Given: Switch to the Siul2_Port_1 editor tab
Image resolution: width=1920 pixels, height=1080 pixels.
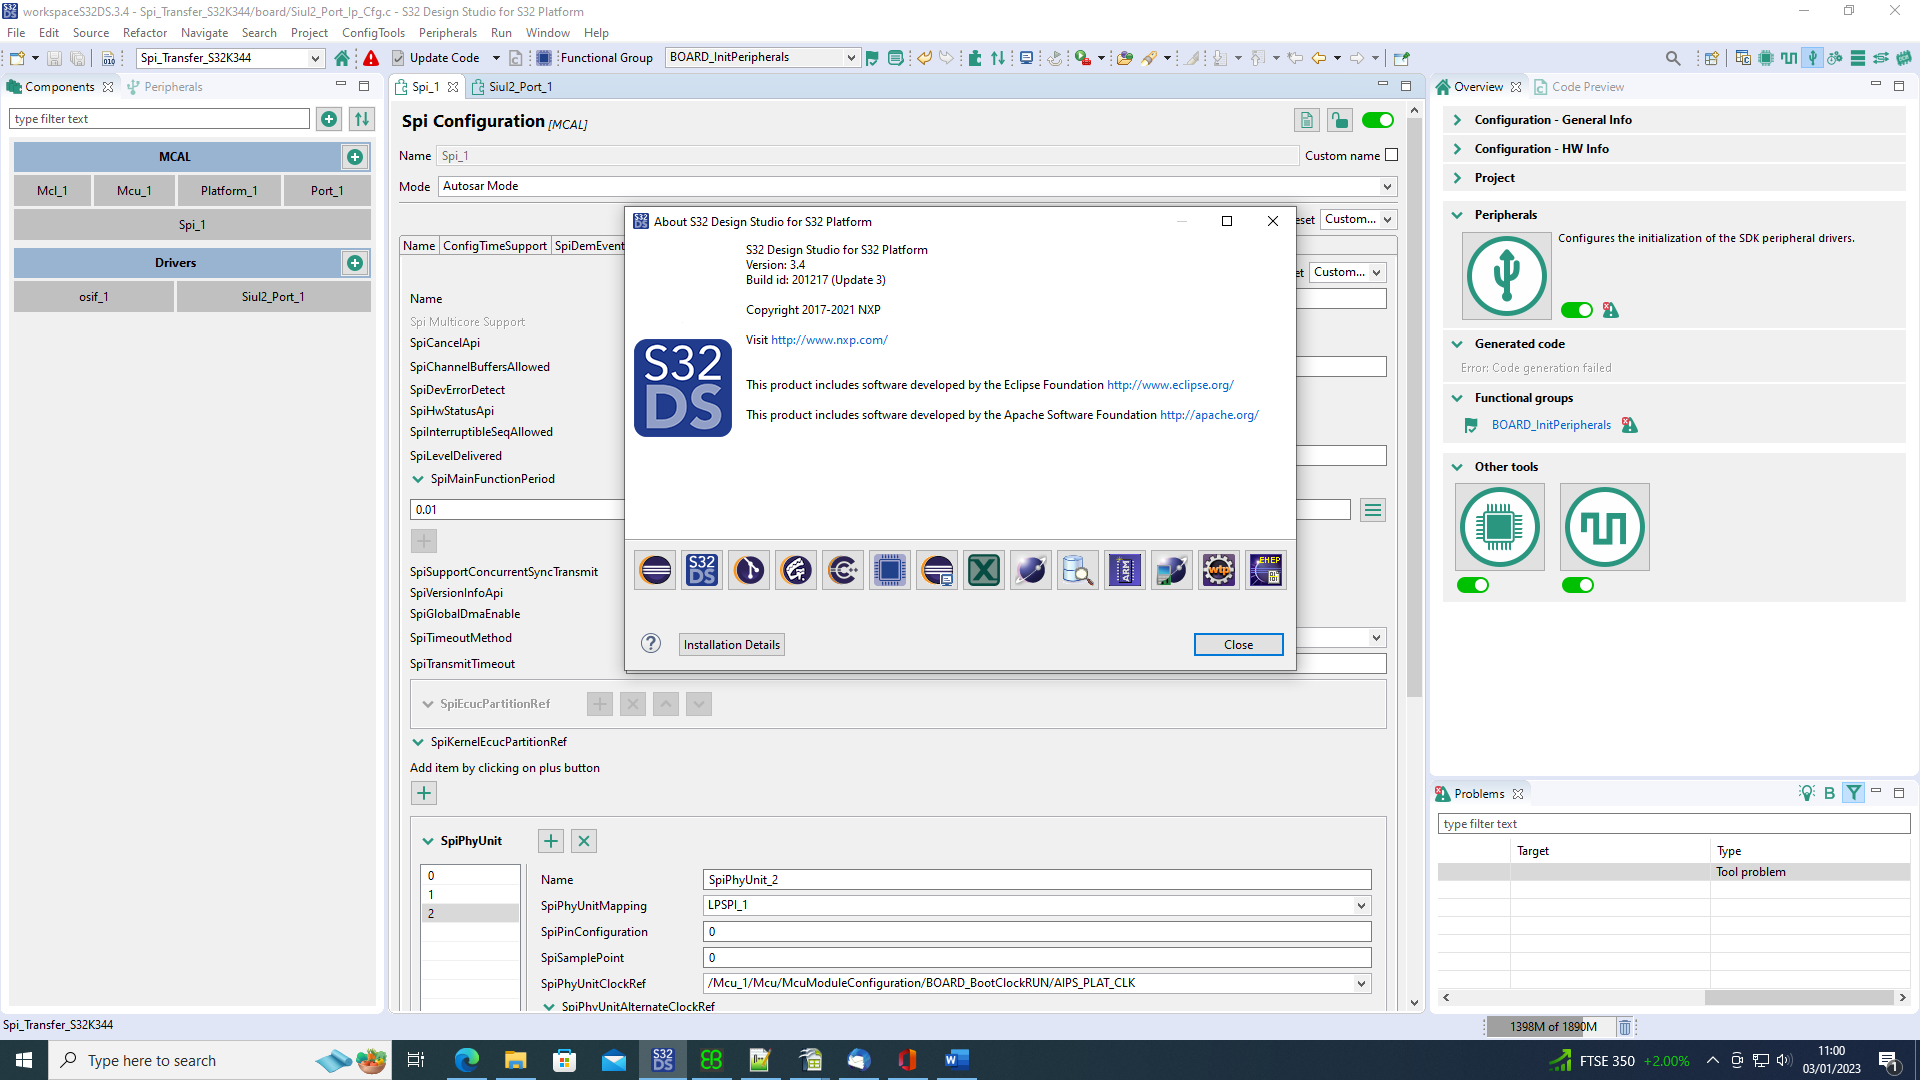Looking at the screenshot, I should (x=520, y=86).
